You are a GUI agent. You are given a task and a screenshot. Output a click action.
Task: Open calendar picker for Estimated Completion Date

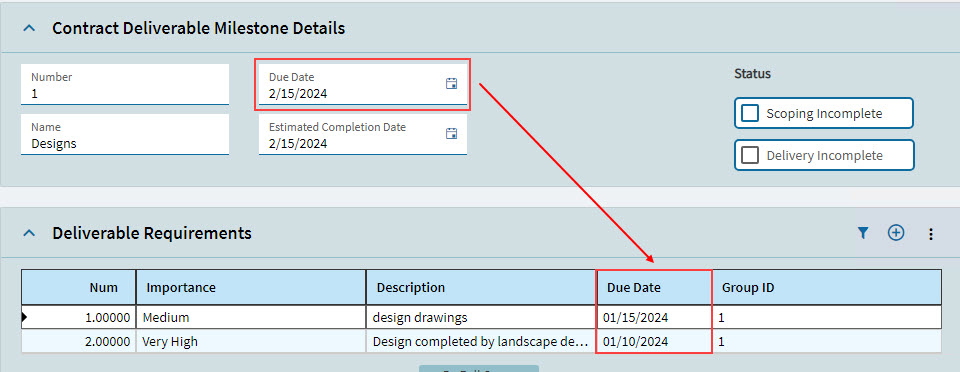451,133
